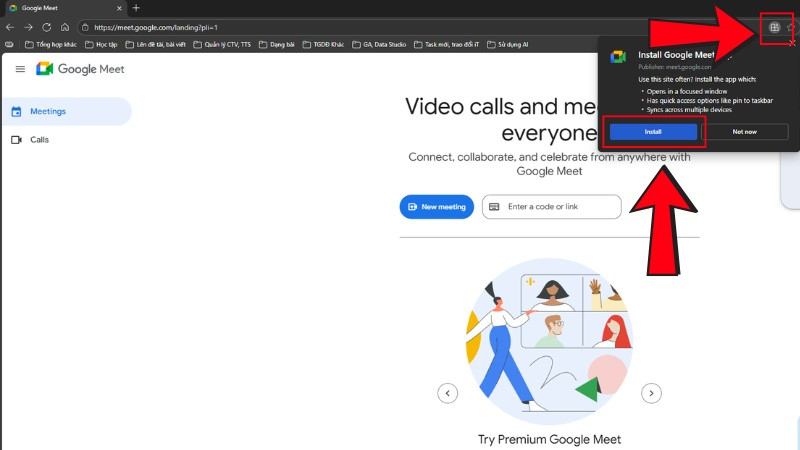Expand the Học tập bookmark folder
800x450 pixels.
pos(102,44)
